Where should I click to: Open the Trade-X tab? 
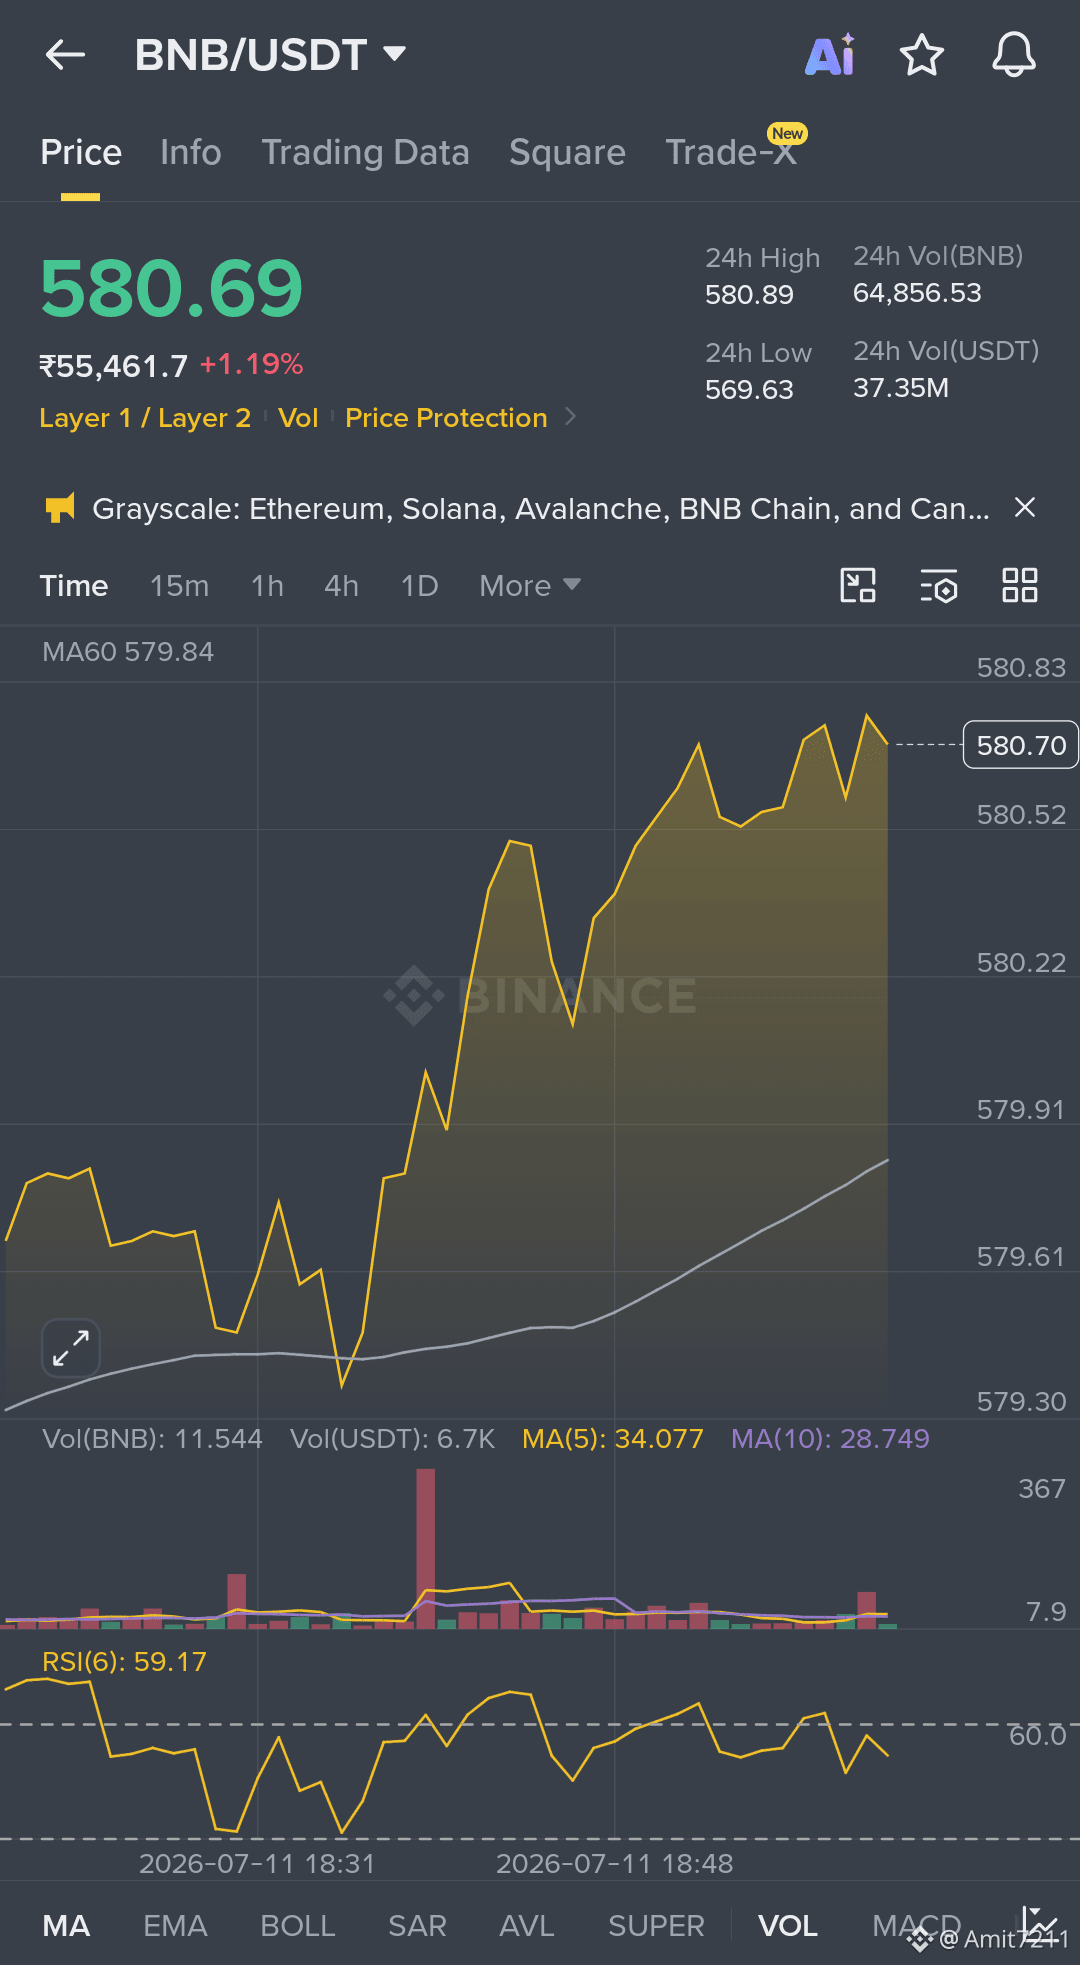[x=732, y=152]
